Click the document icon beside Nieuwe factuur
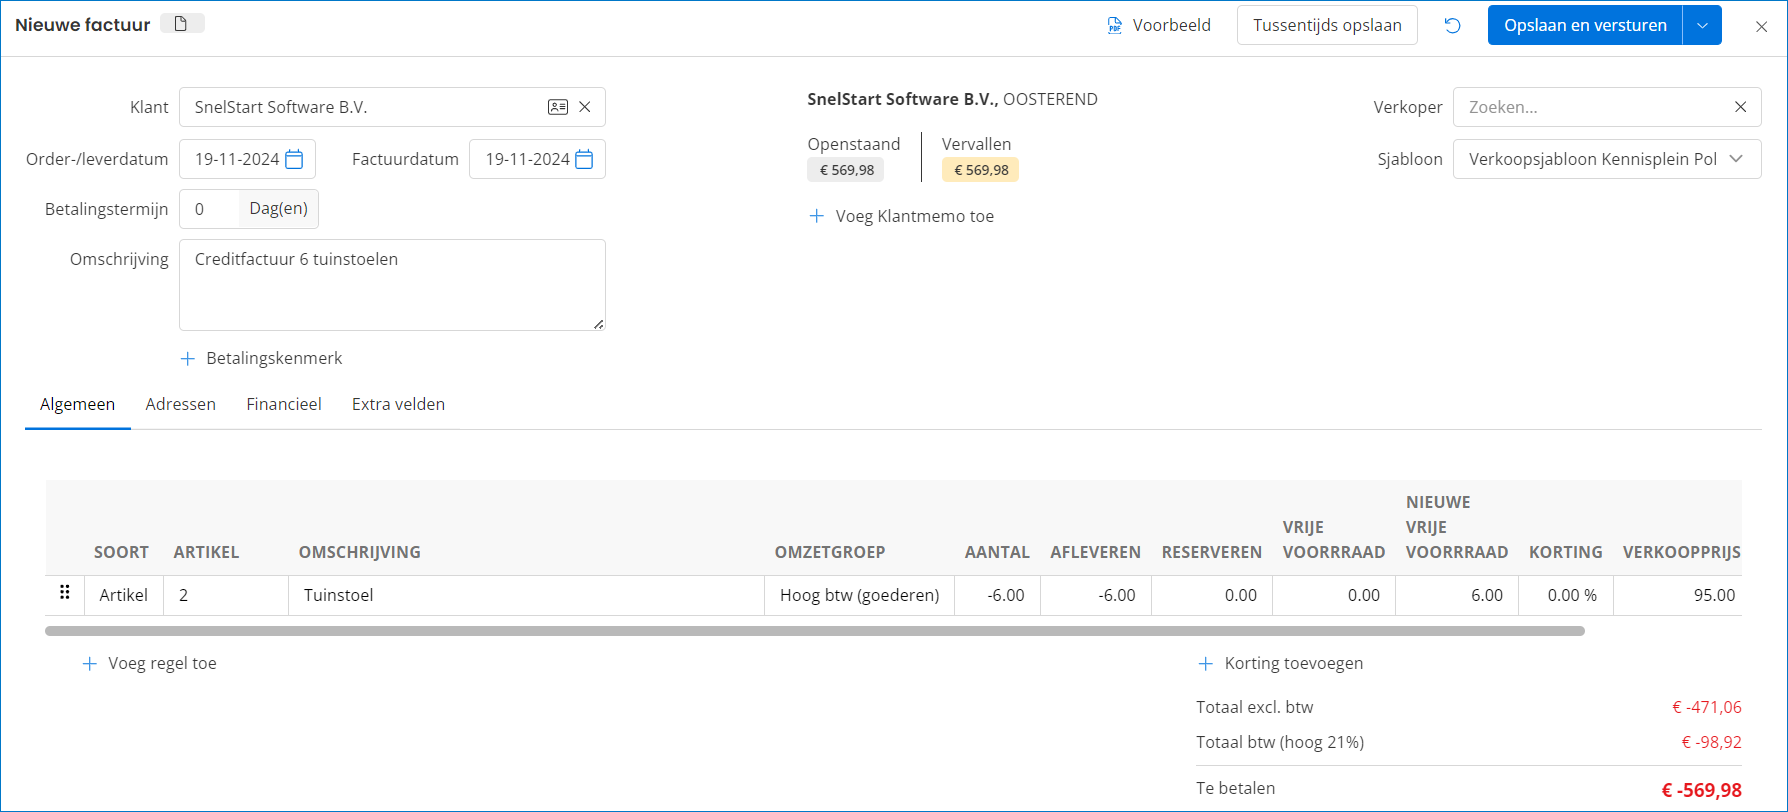Image resolution: width=1788 pixels, height=812 pixels. (181, 24)
